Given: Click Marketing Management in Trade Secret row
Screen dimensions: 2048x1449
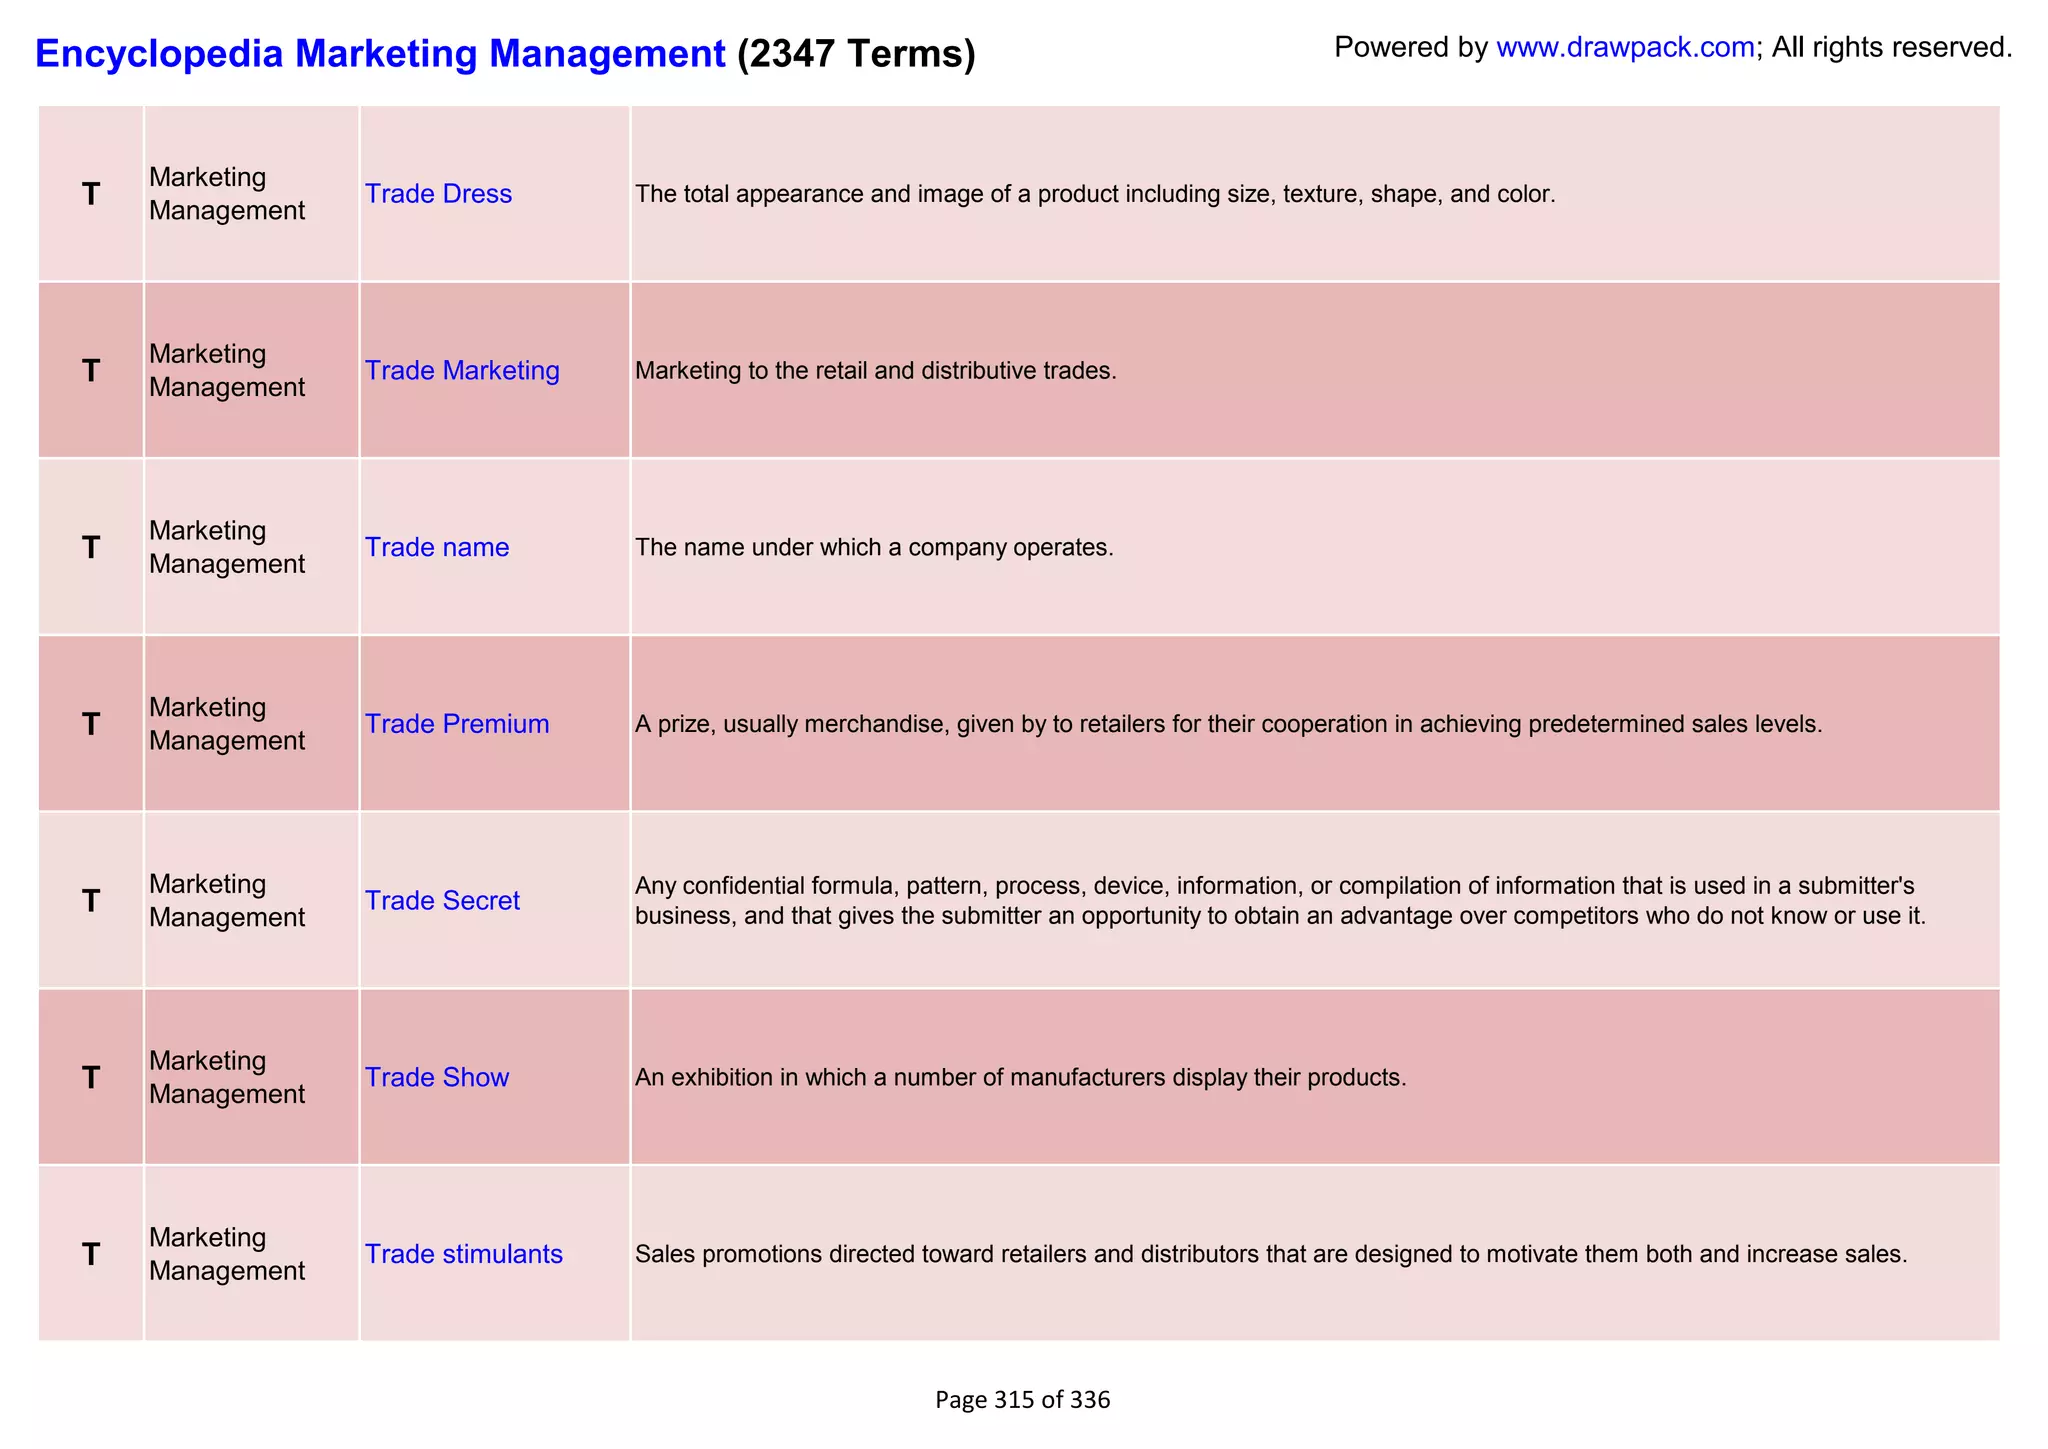Looking at the screenshot, I should [227, 901].
